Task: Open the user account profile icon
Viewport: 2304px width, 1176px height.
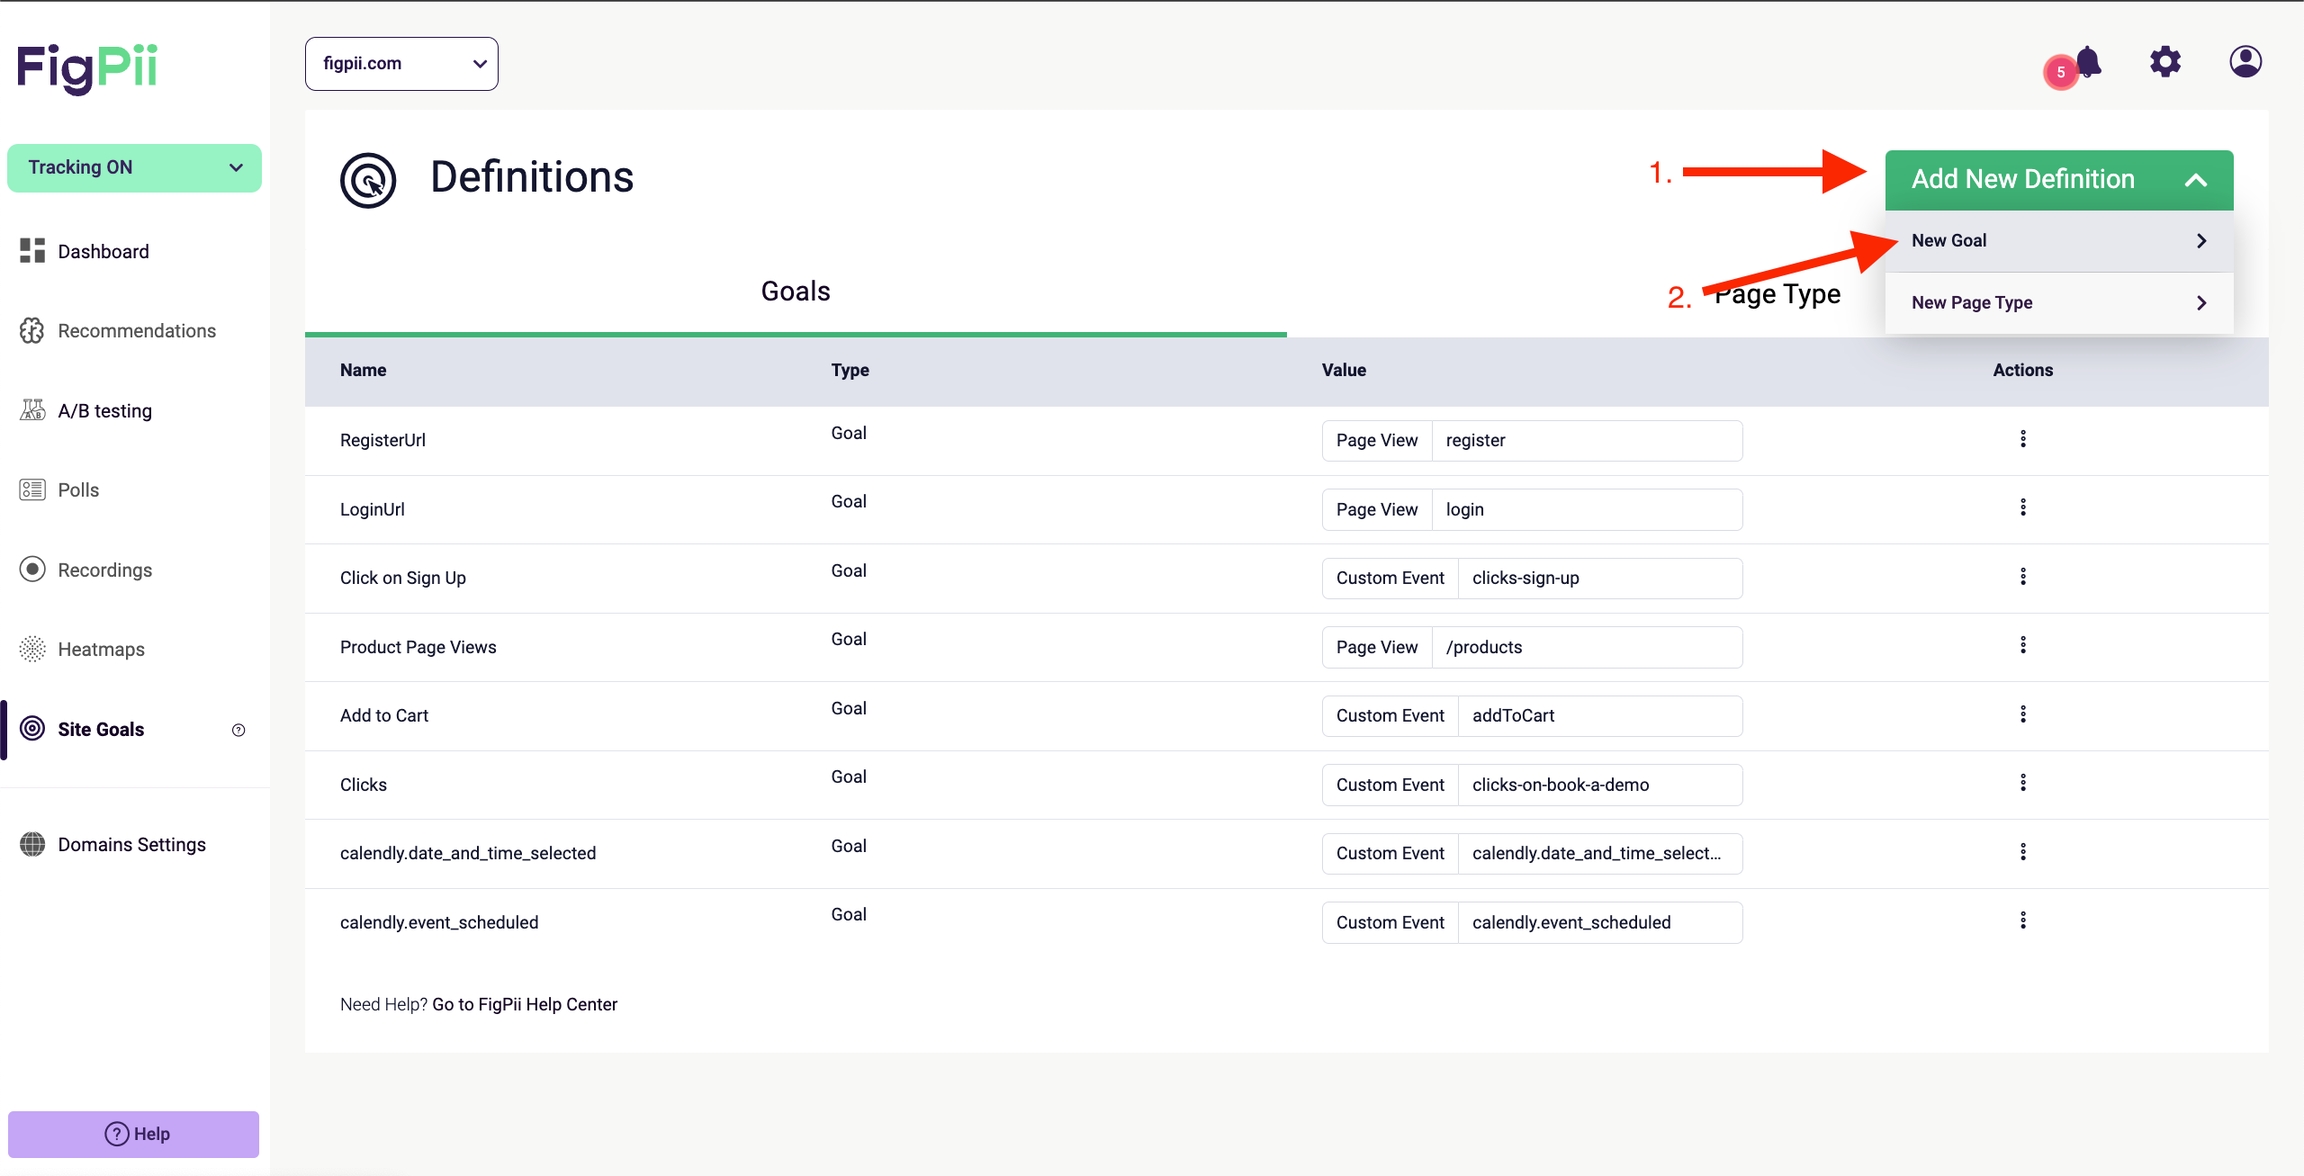Action: pos(2245,62)
